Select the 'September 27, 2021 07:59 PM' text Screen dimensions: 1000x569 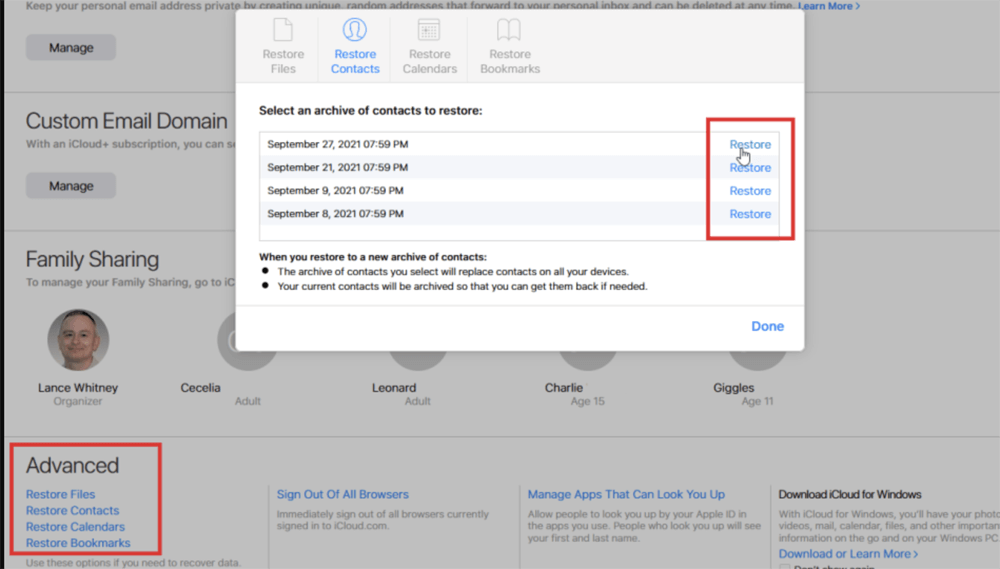coord(337,144)
